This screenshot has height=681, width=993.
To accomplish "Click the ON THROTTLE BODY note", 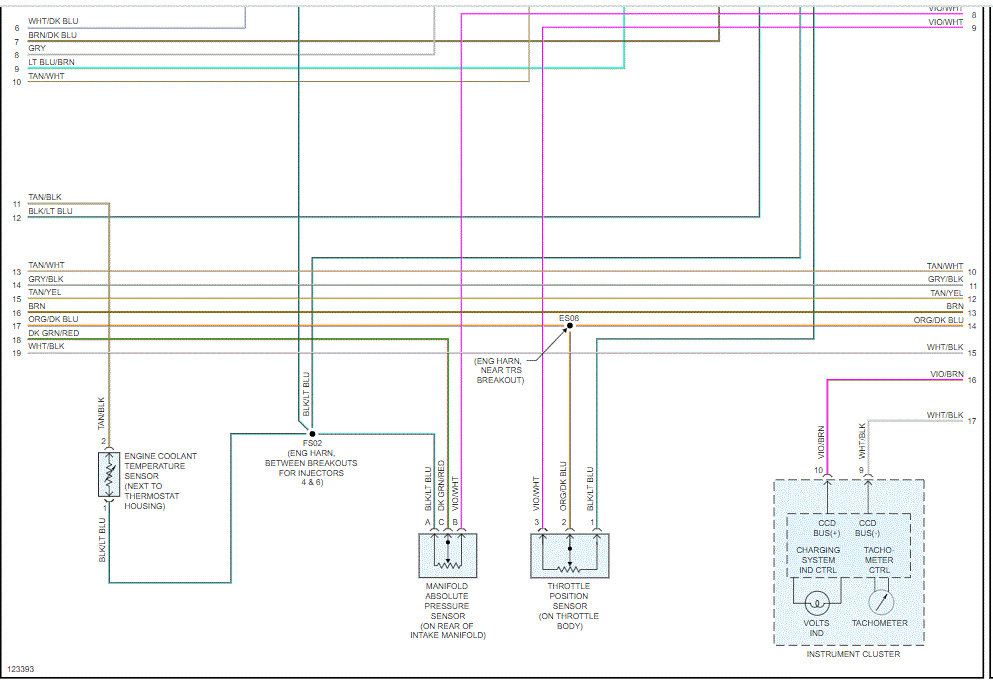I will [x=569, y=621].
